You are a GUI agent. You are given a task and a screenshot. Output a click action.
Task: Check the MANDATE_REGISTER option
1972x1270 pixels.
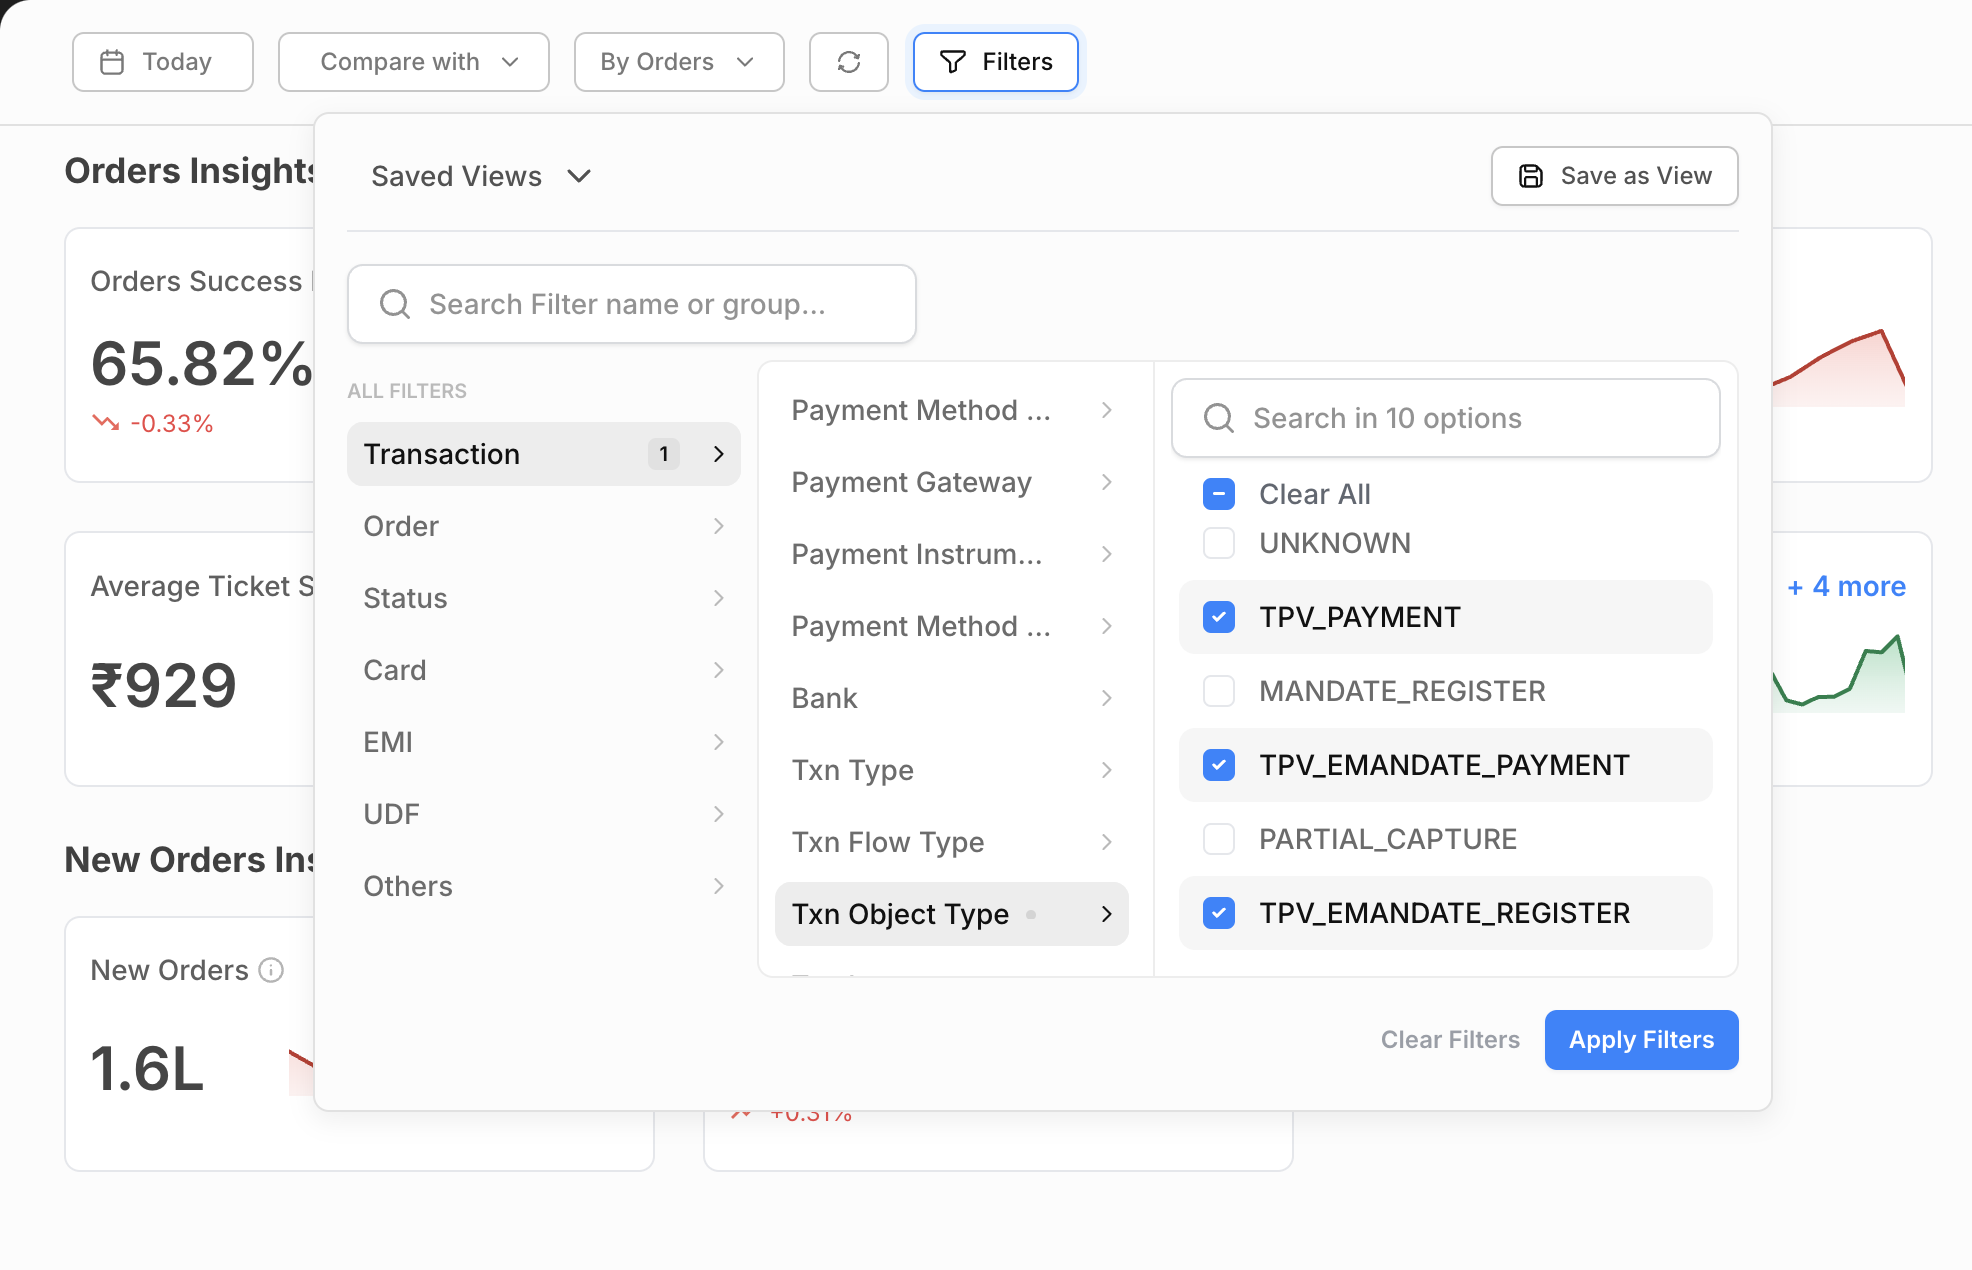(1218, 691)
